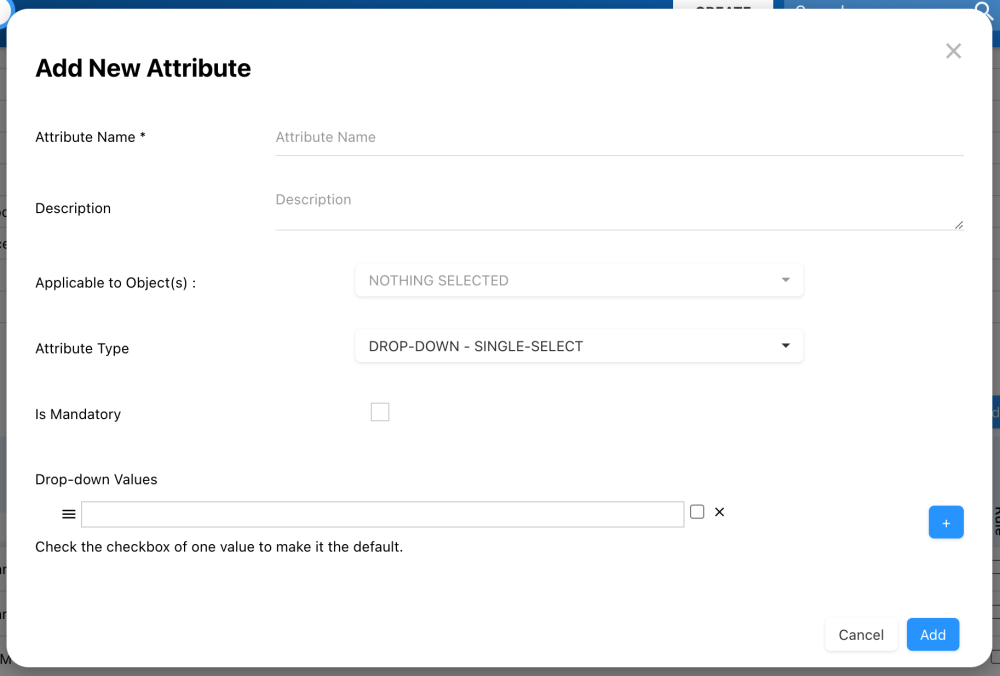This screenshot has height=676, width=1000.
Task: Add another drop-down value with plus button
Action: pyautogui.click(x=945, y=522)
